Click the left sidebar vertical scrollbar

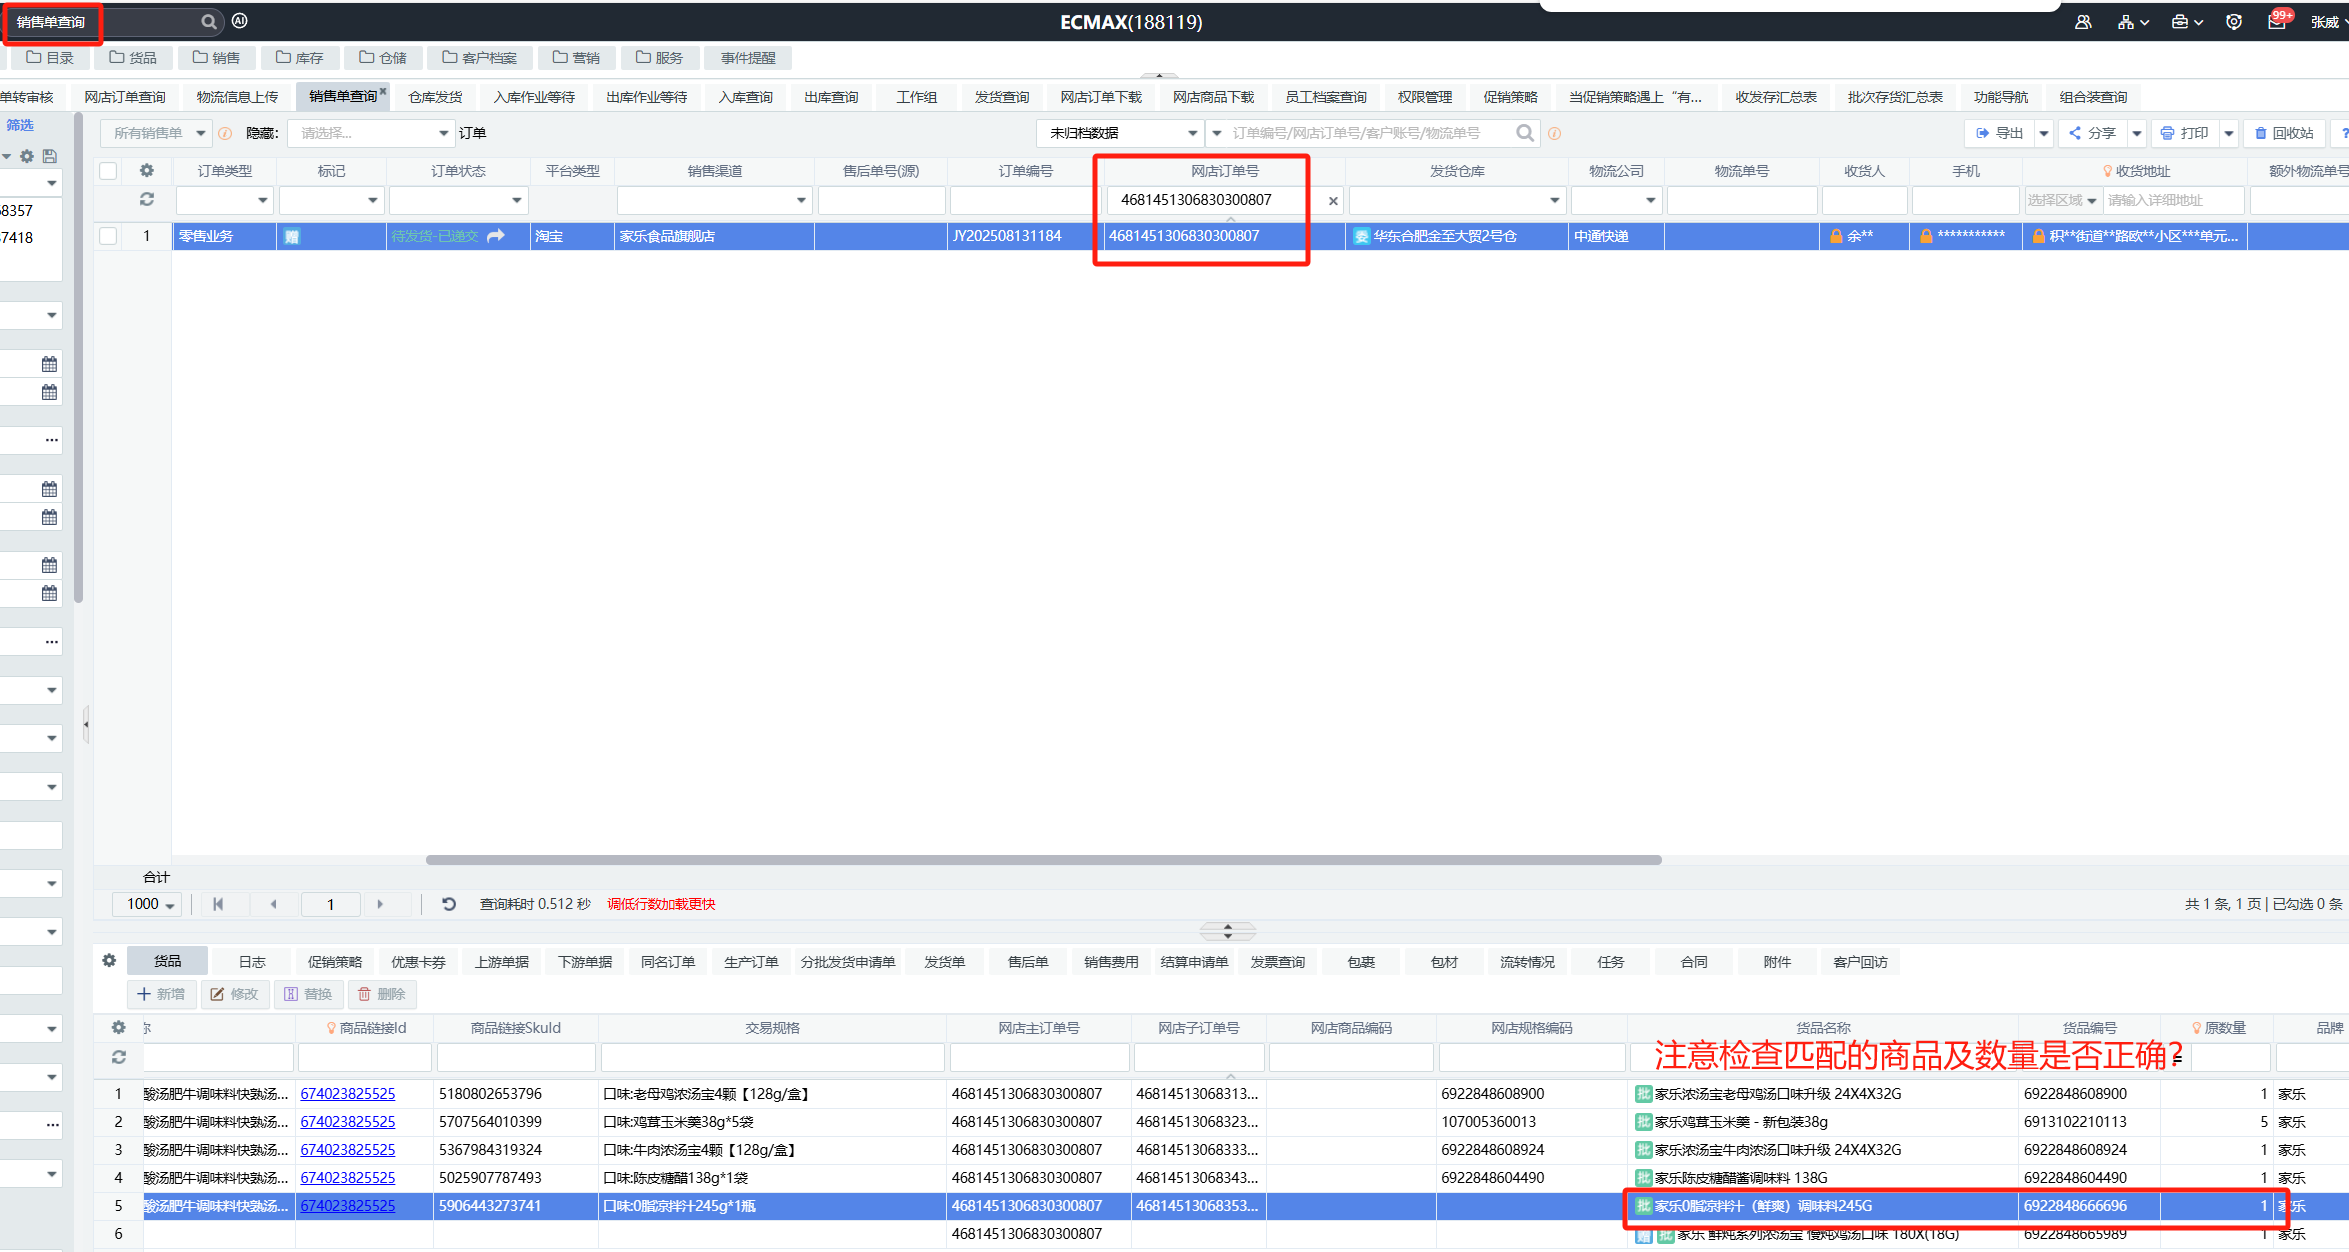[x=79, y=360]
